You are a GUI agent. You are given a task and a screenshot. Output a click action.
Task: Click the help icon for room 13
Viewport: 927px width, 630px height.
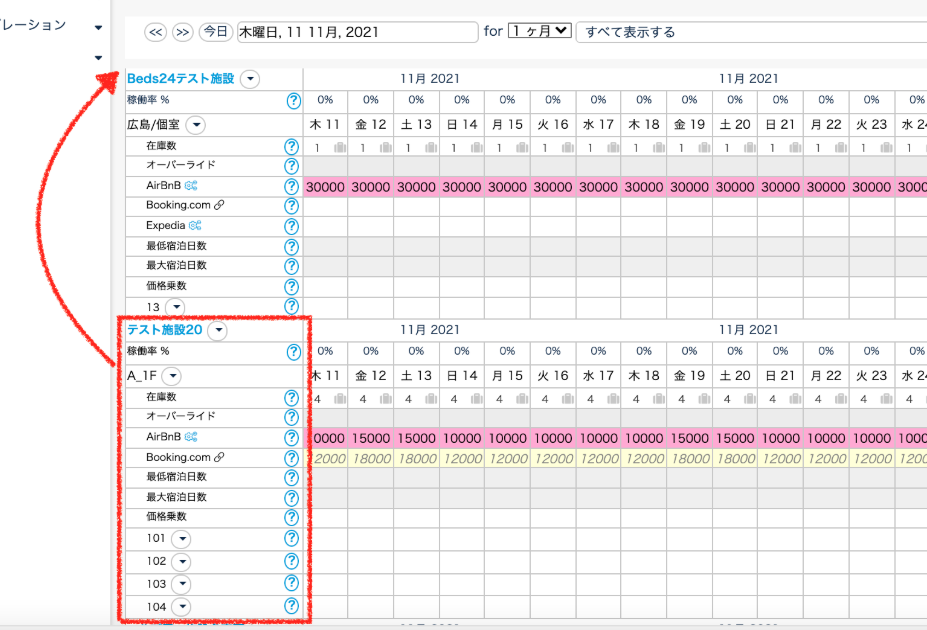pos(292,307)
